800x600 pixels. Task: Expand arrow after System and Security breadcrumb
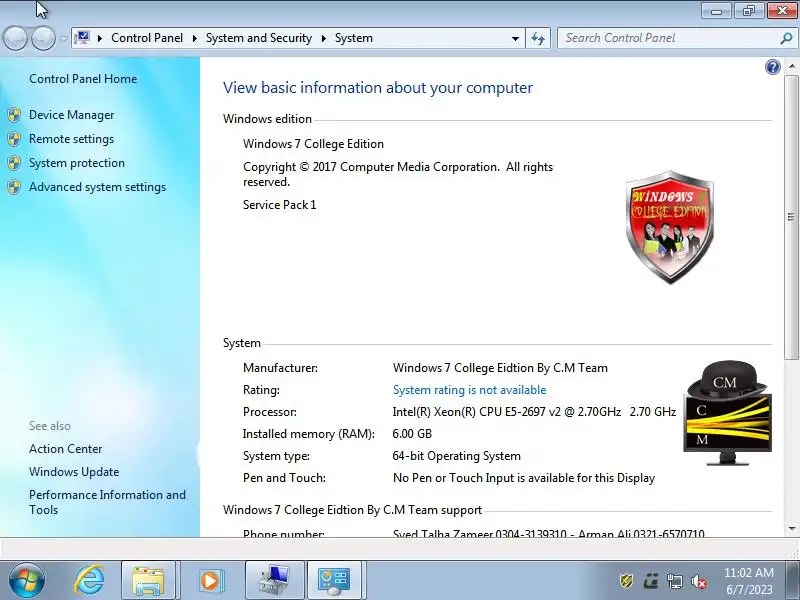click(323, 38)
